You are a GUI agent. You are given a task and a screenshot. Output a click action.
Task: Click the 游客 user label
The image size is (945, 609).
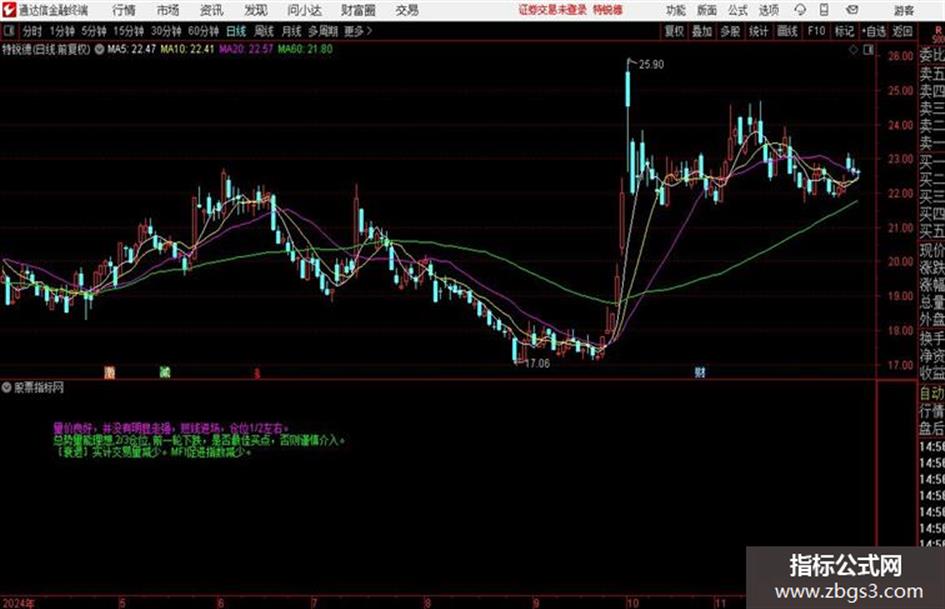click(x=904, y=10)
